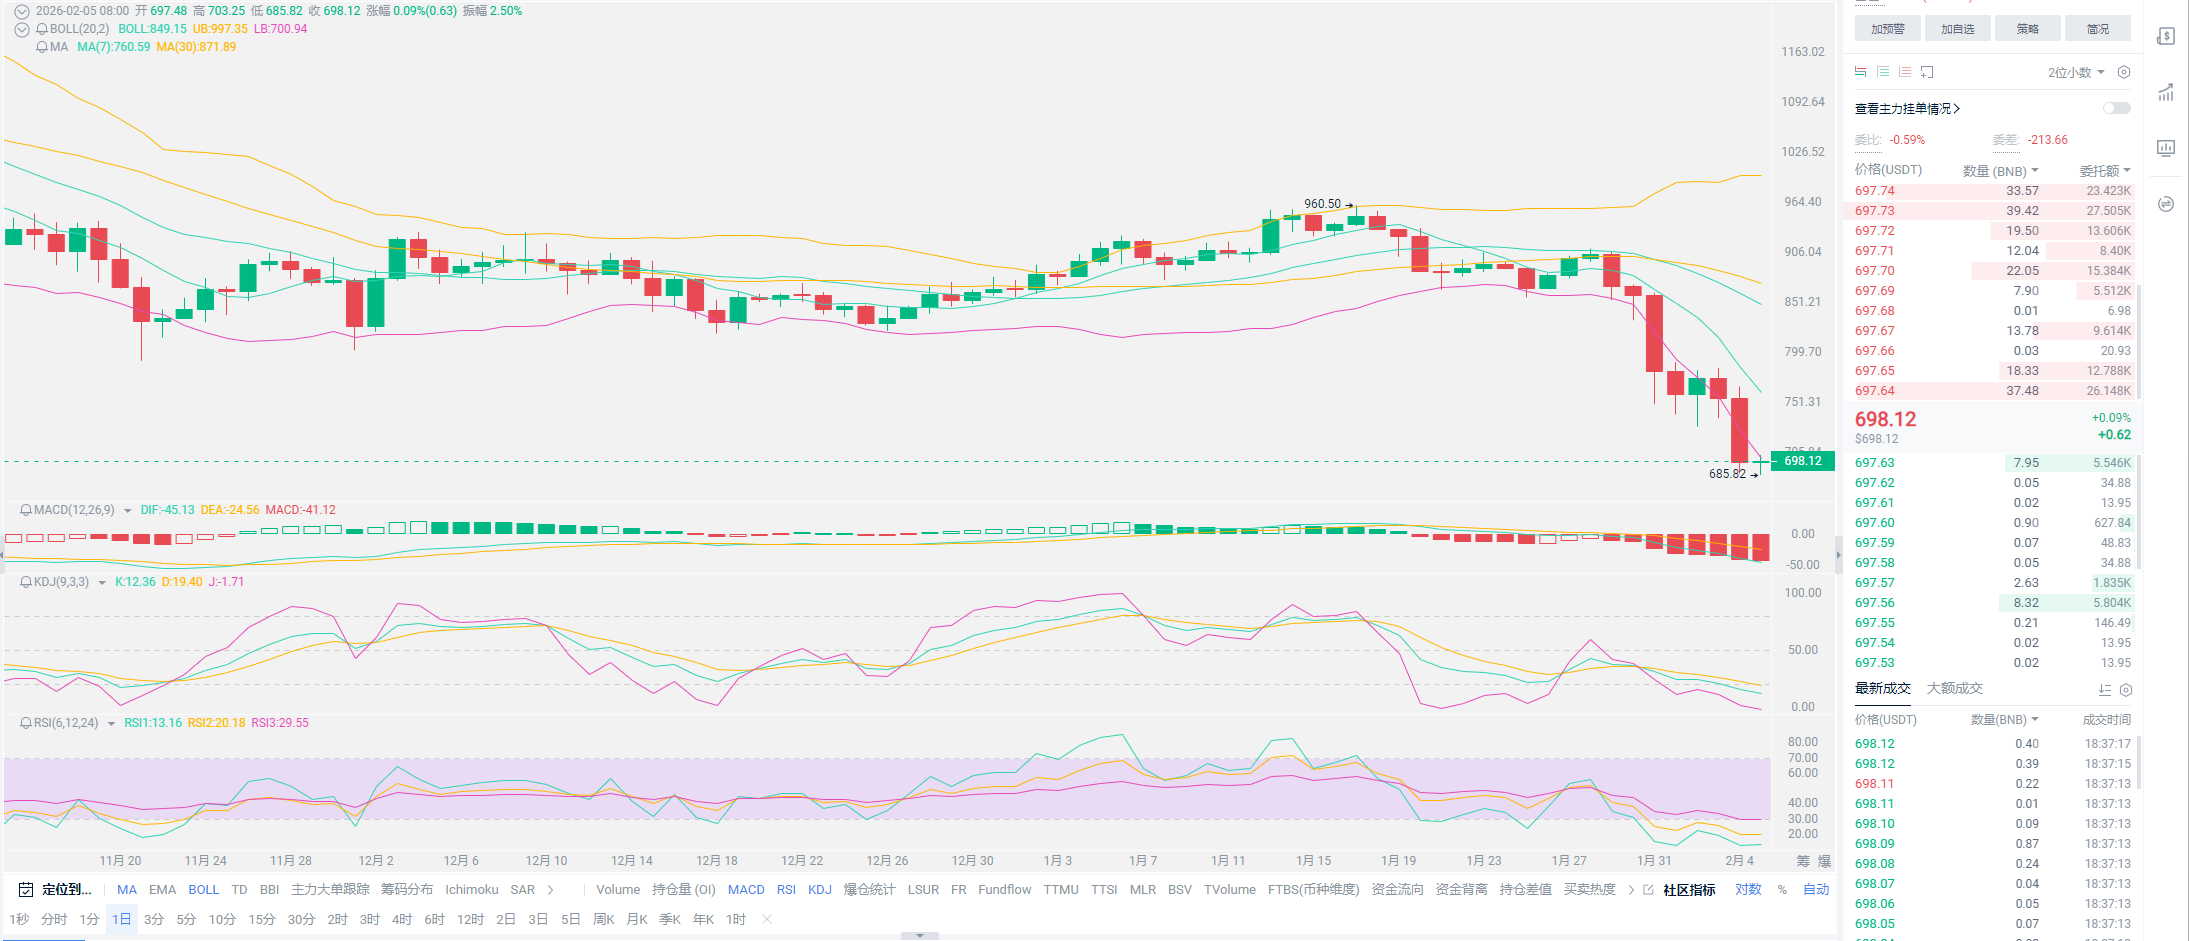The height and width of the screenshot is (941, 2189).
Task: Open the rising bar chart sidebar icon
Action: point(2166,93)
